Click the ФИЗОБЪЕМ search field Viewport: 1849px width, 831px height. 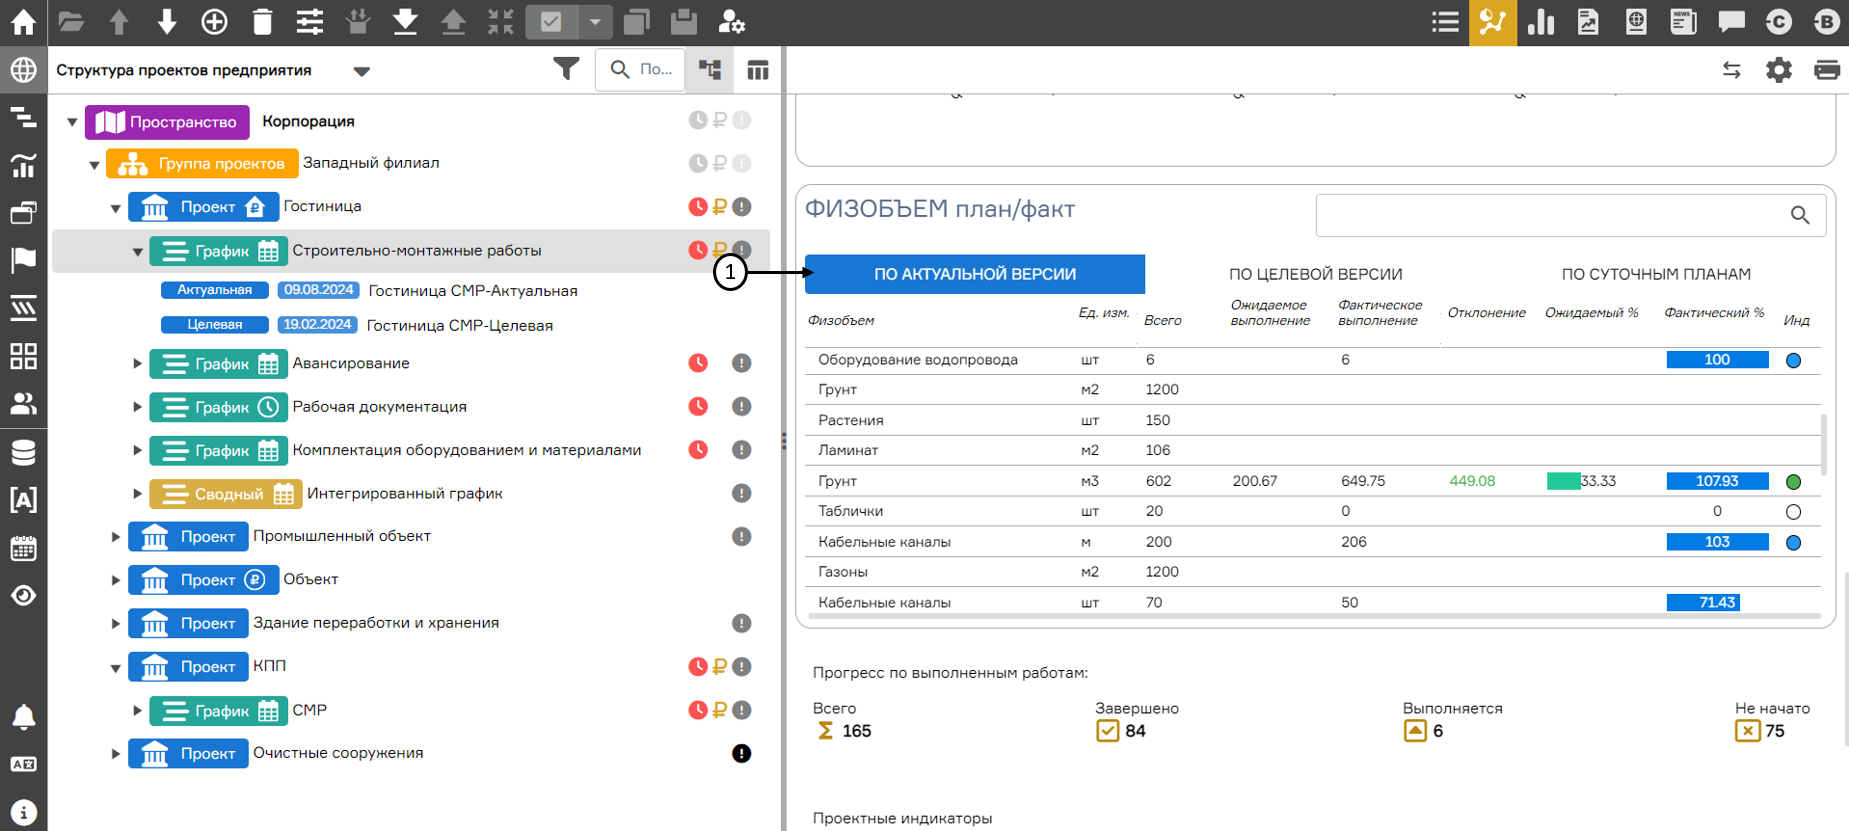click(1571, 215)
